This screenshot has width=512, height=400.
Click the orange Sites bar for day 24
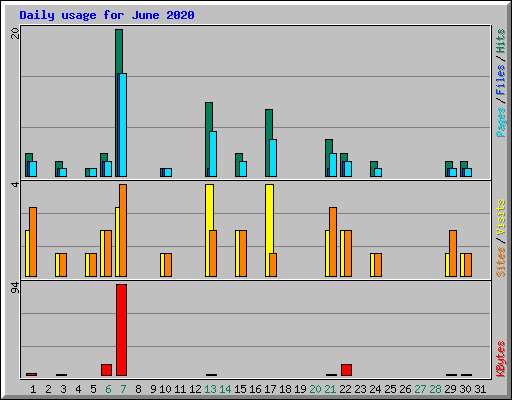(x=378, y=265)
